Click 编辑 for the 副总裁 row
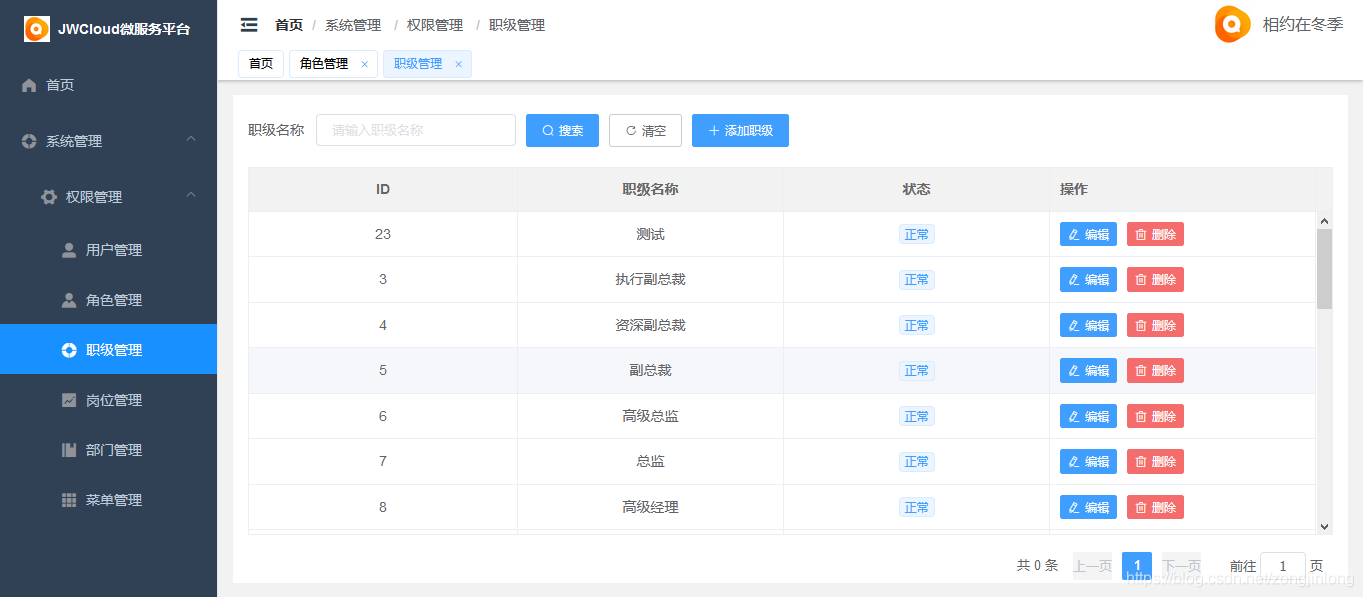 (1088, 370)
